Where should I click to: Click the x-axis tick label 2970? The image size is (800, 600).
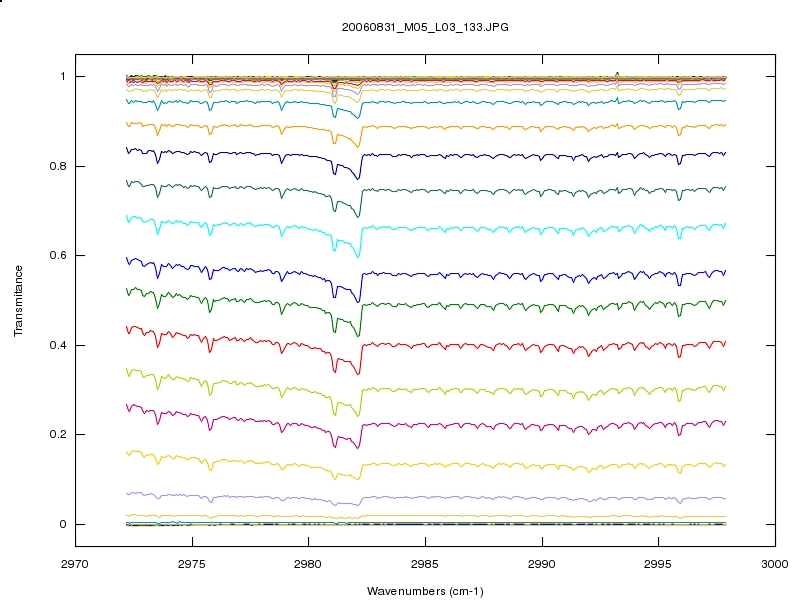[75, 564]
